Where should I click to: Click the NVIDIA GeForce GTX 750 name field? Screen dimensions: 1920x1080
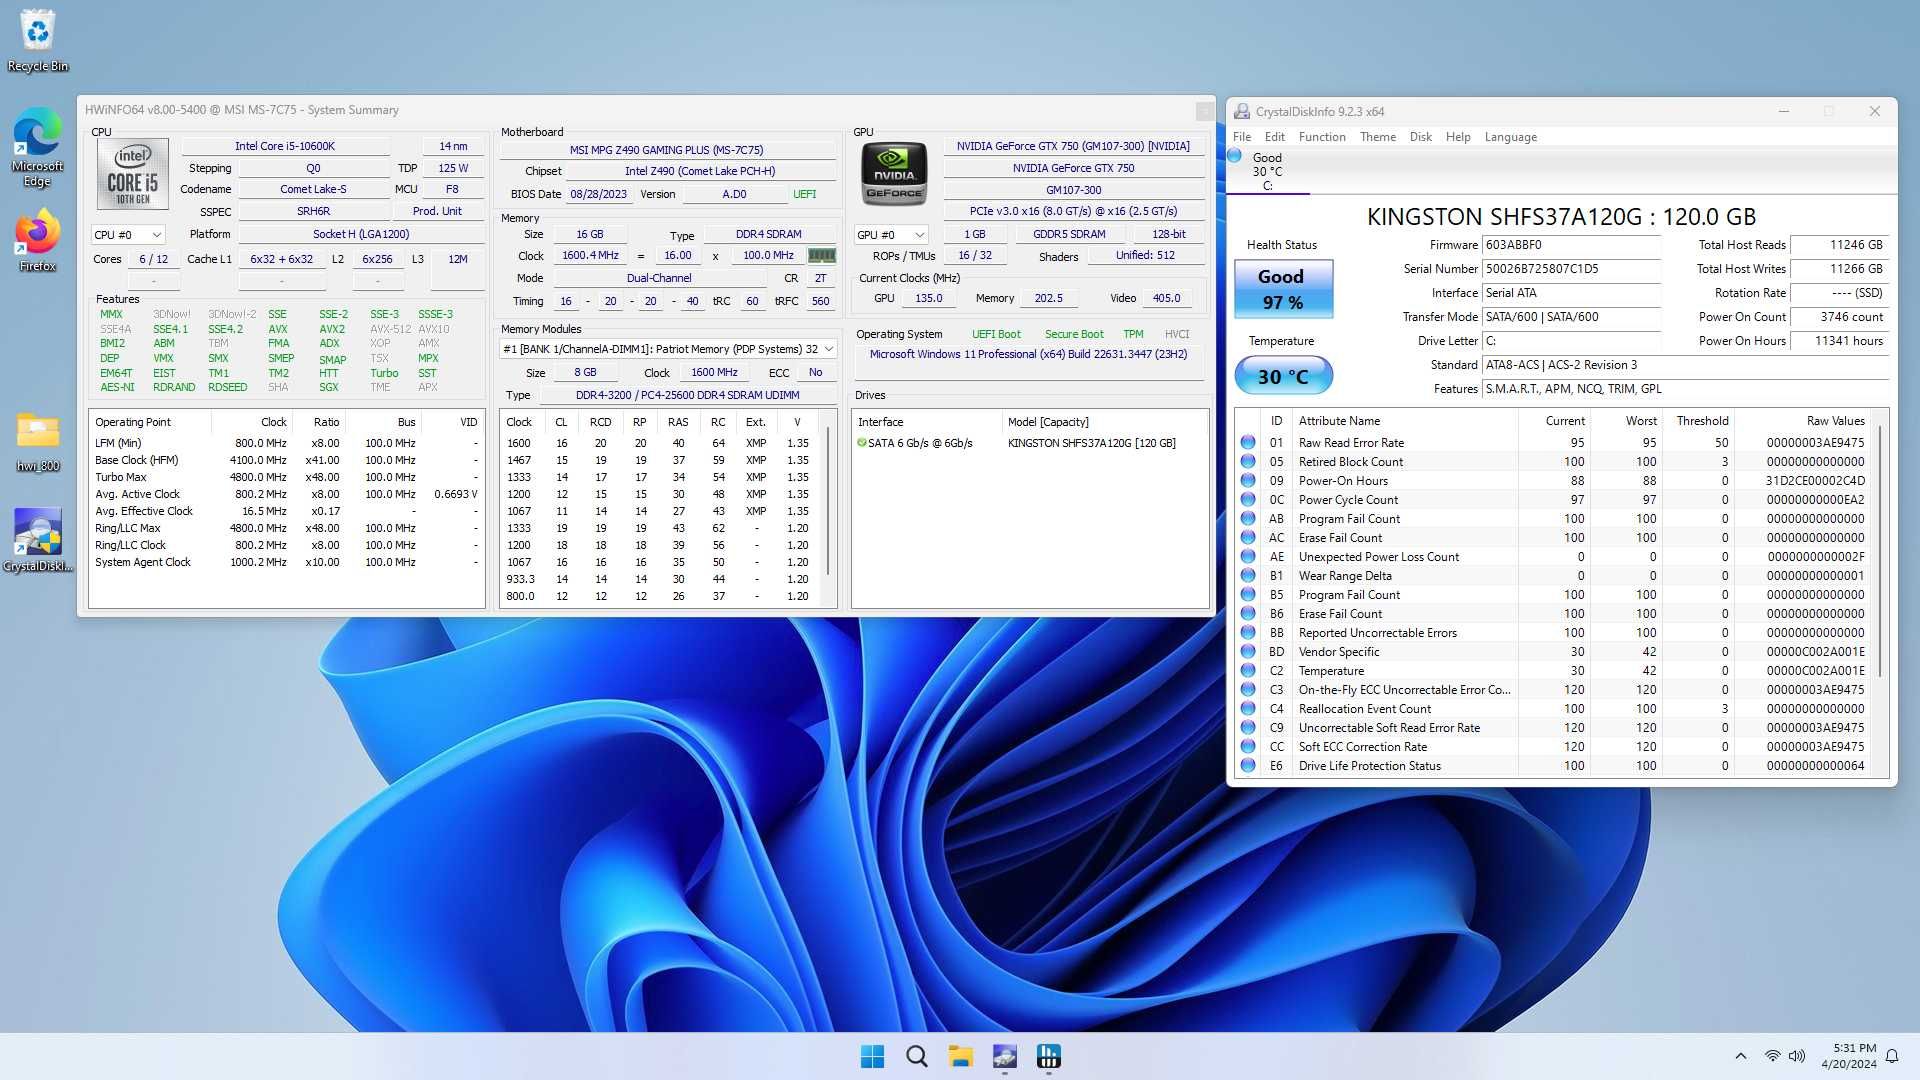tap(1073, 168)
